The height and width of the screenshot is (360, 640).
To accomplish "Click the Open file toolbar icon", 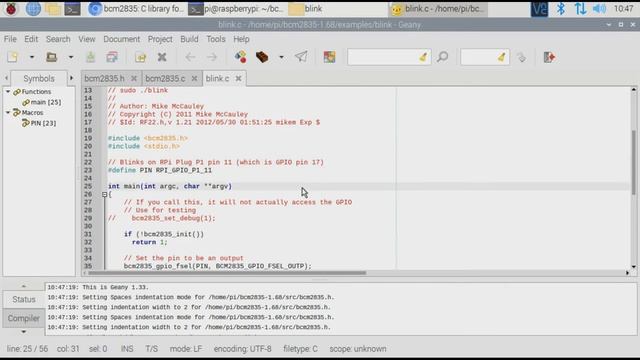I will (51, 57).
